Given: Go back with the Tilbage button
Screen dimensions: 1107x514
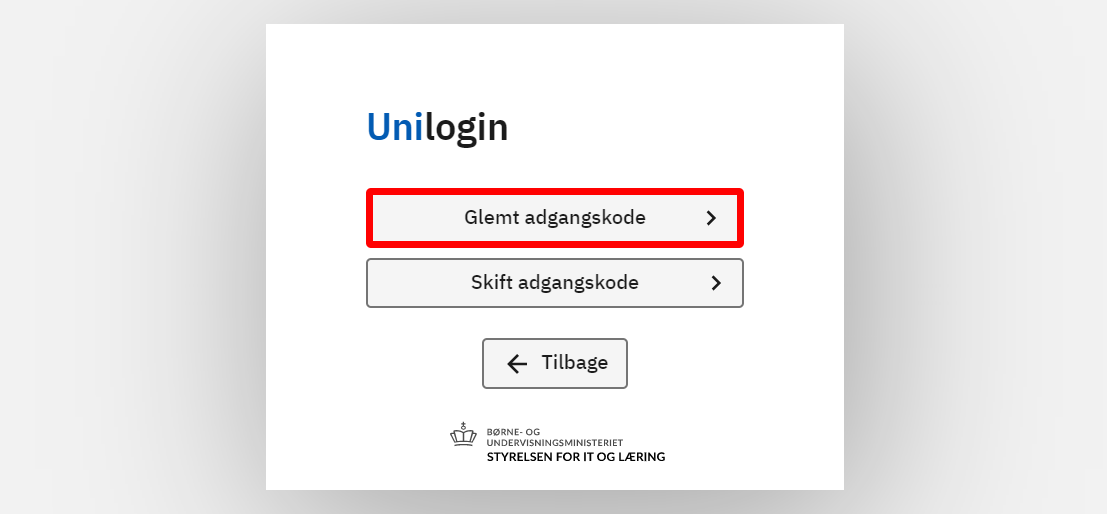Looking at the screenshot, I should coord(555,363).
